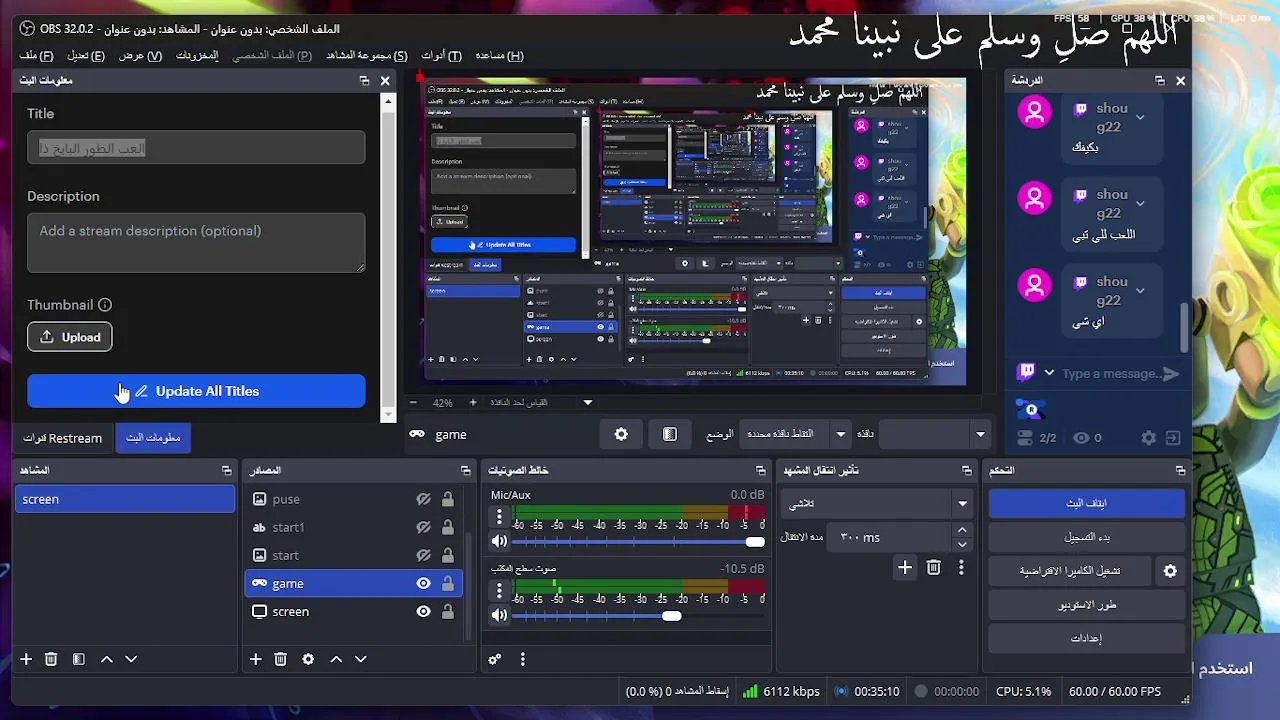Open the window selection dropdown in the source toolbar
The width and height of the screenshot is (1280, 720).
[x=936, y=434]
